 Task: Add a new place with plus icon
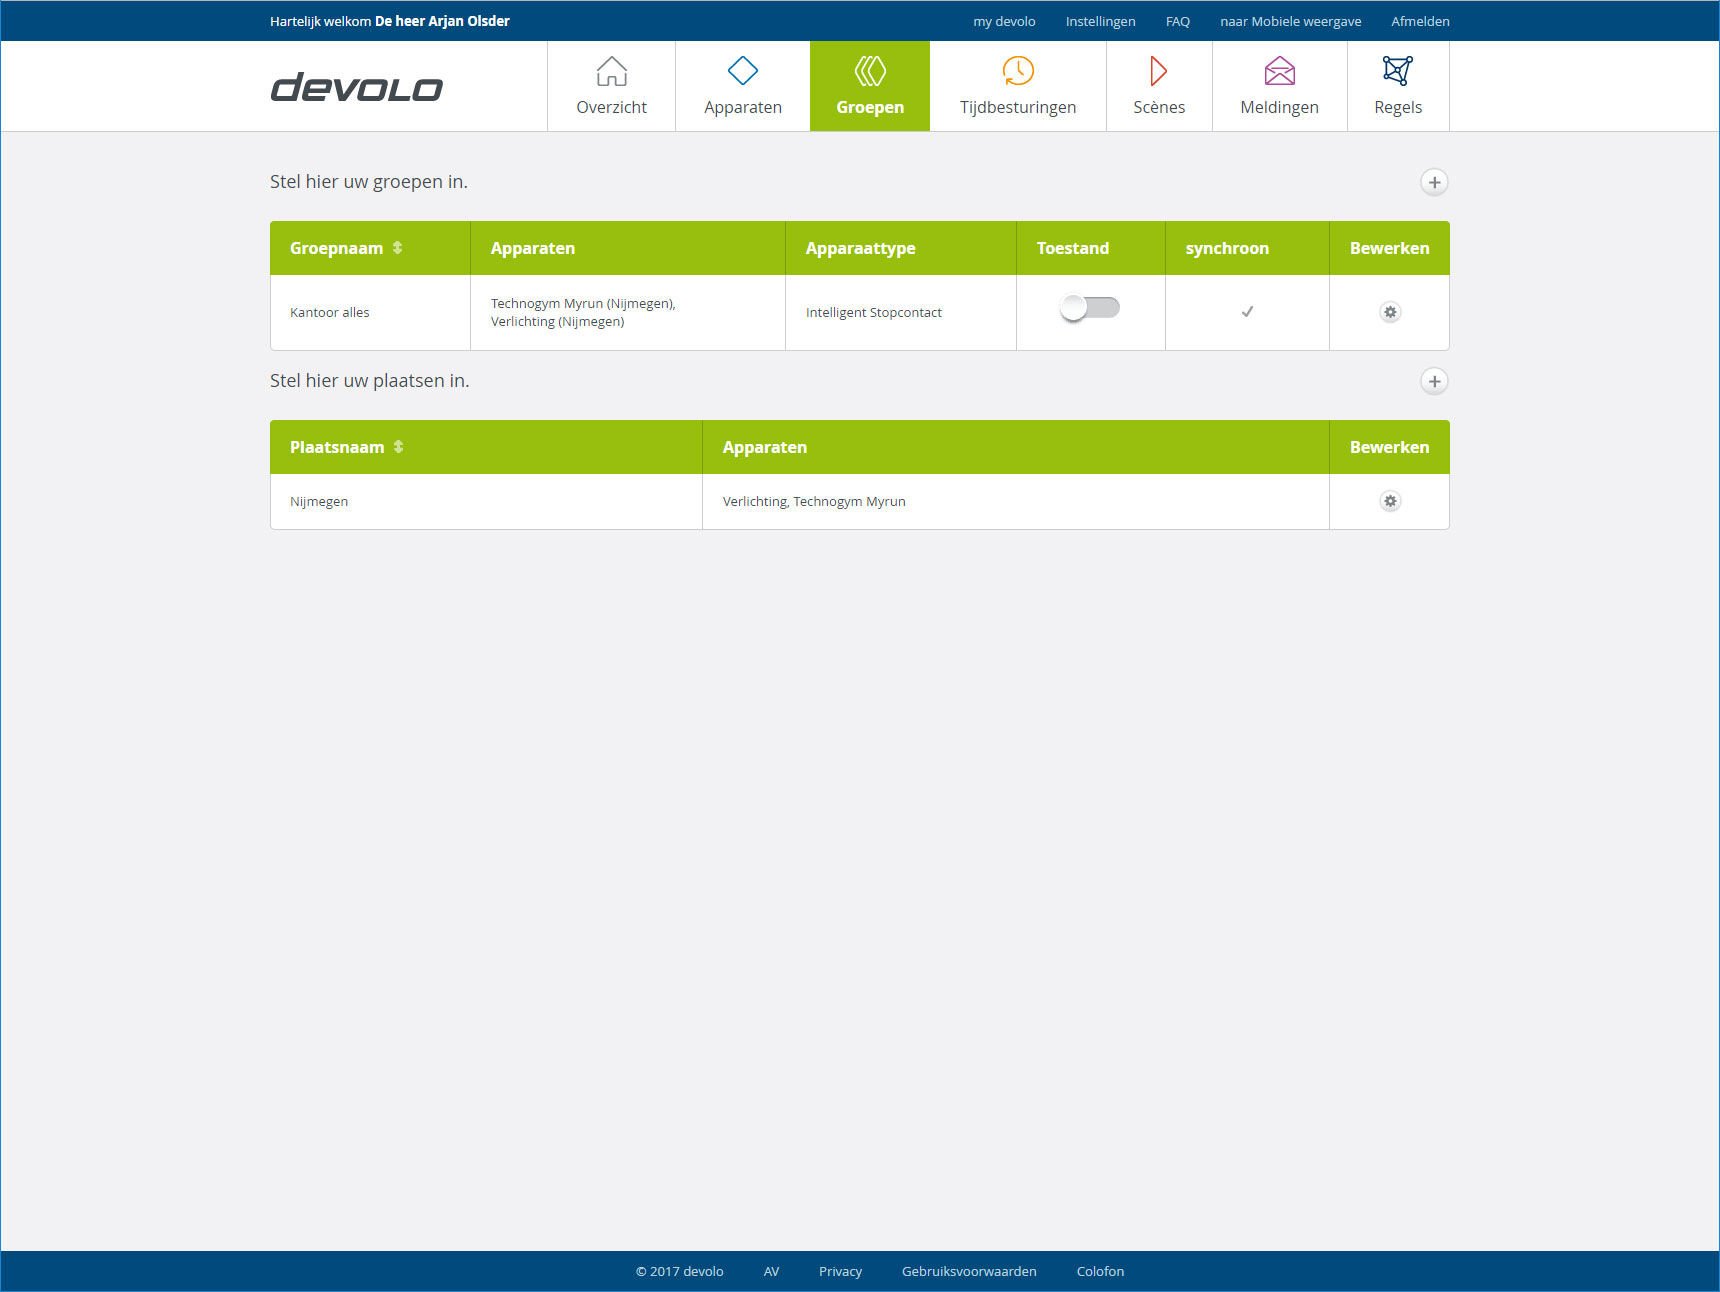coord(1434,381)
